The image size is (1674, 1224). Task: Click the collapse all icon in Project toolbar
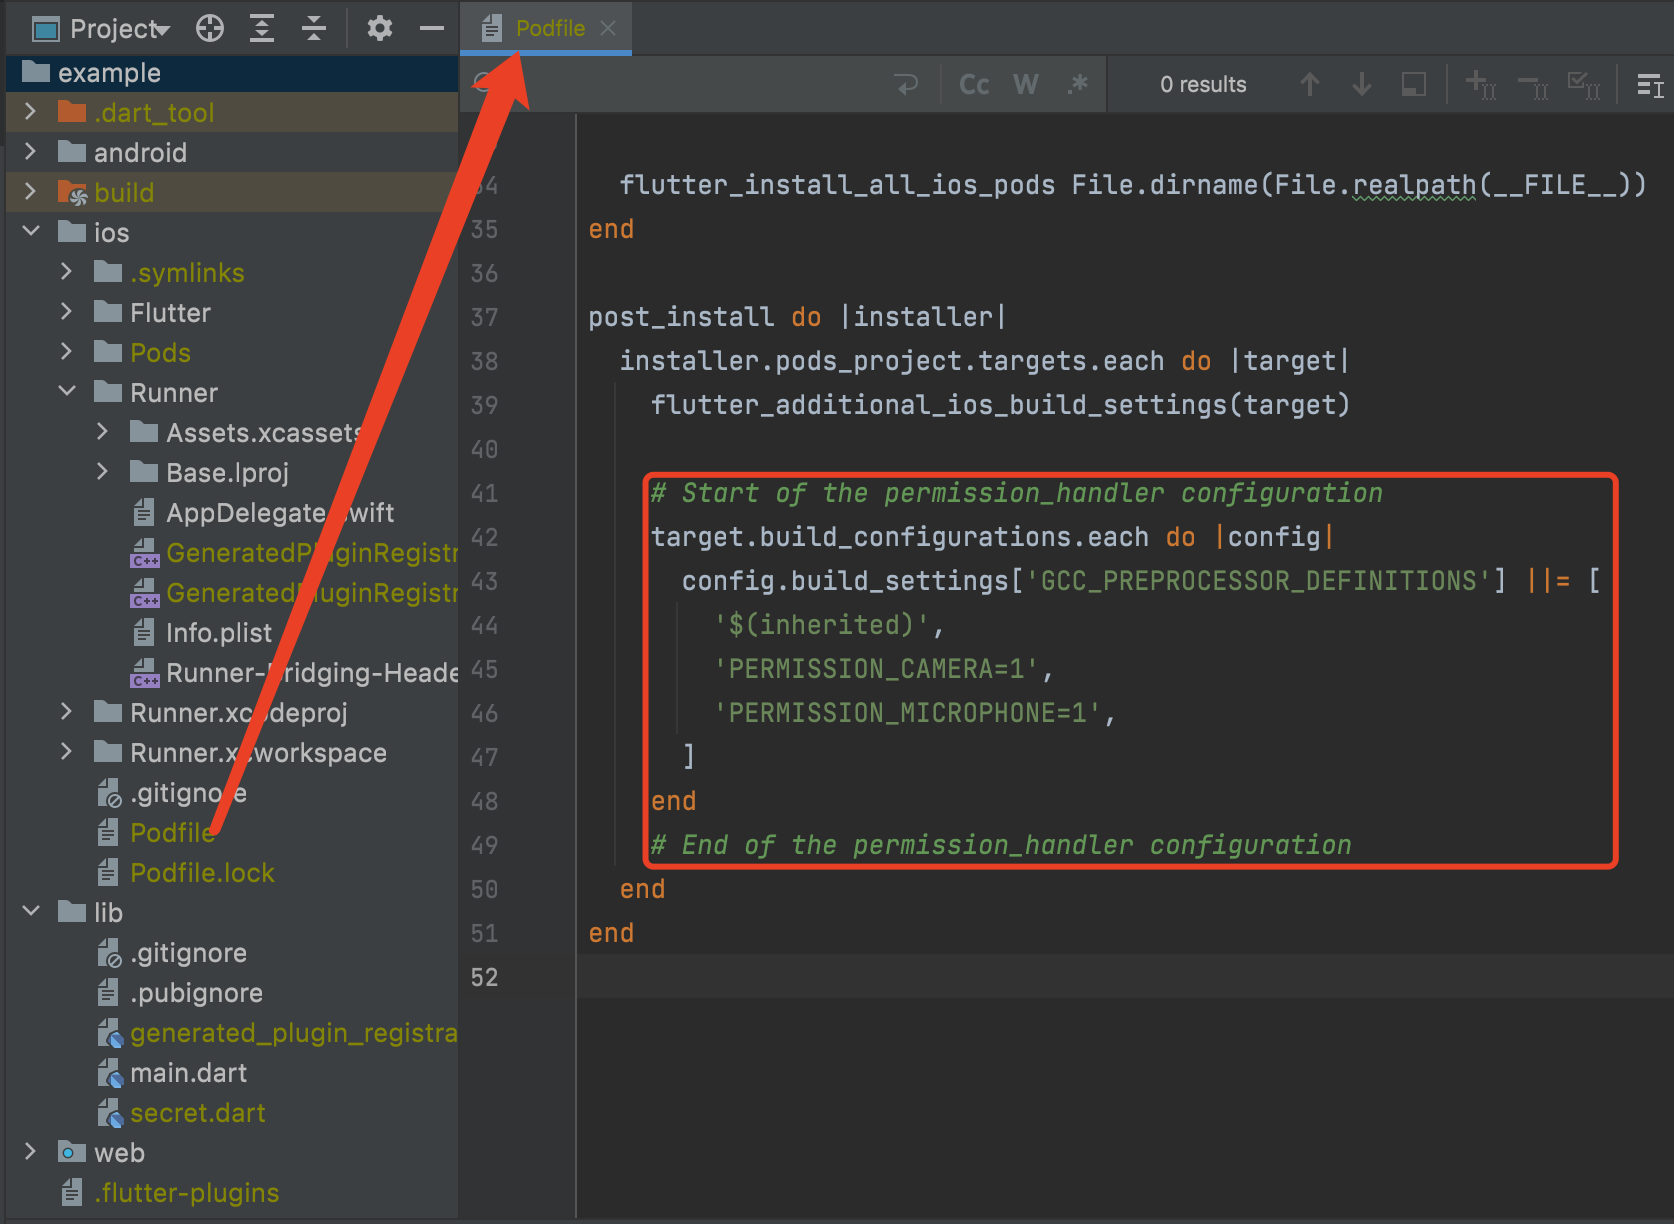coord(314,29)
